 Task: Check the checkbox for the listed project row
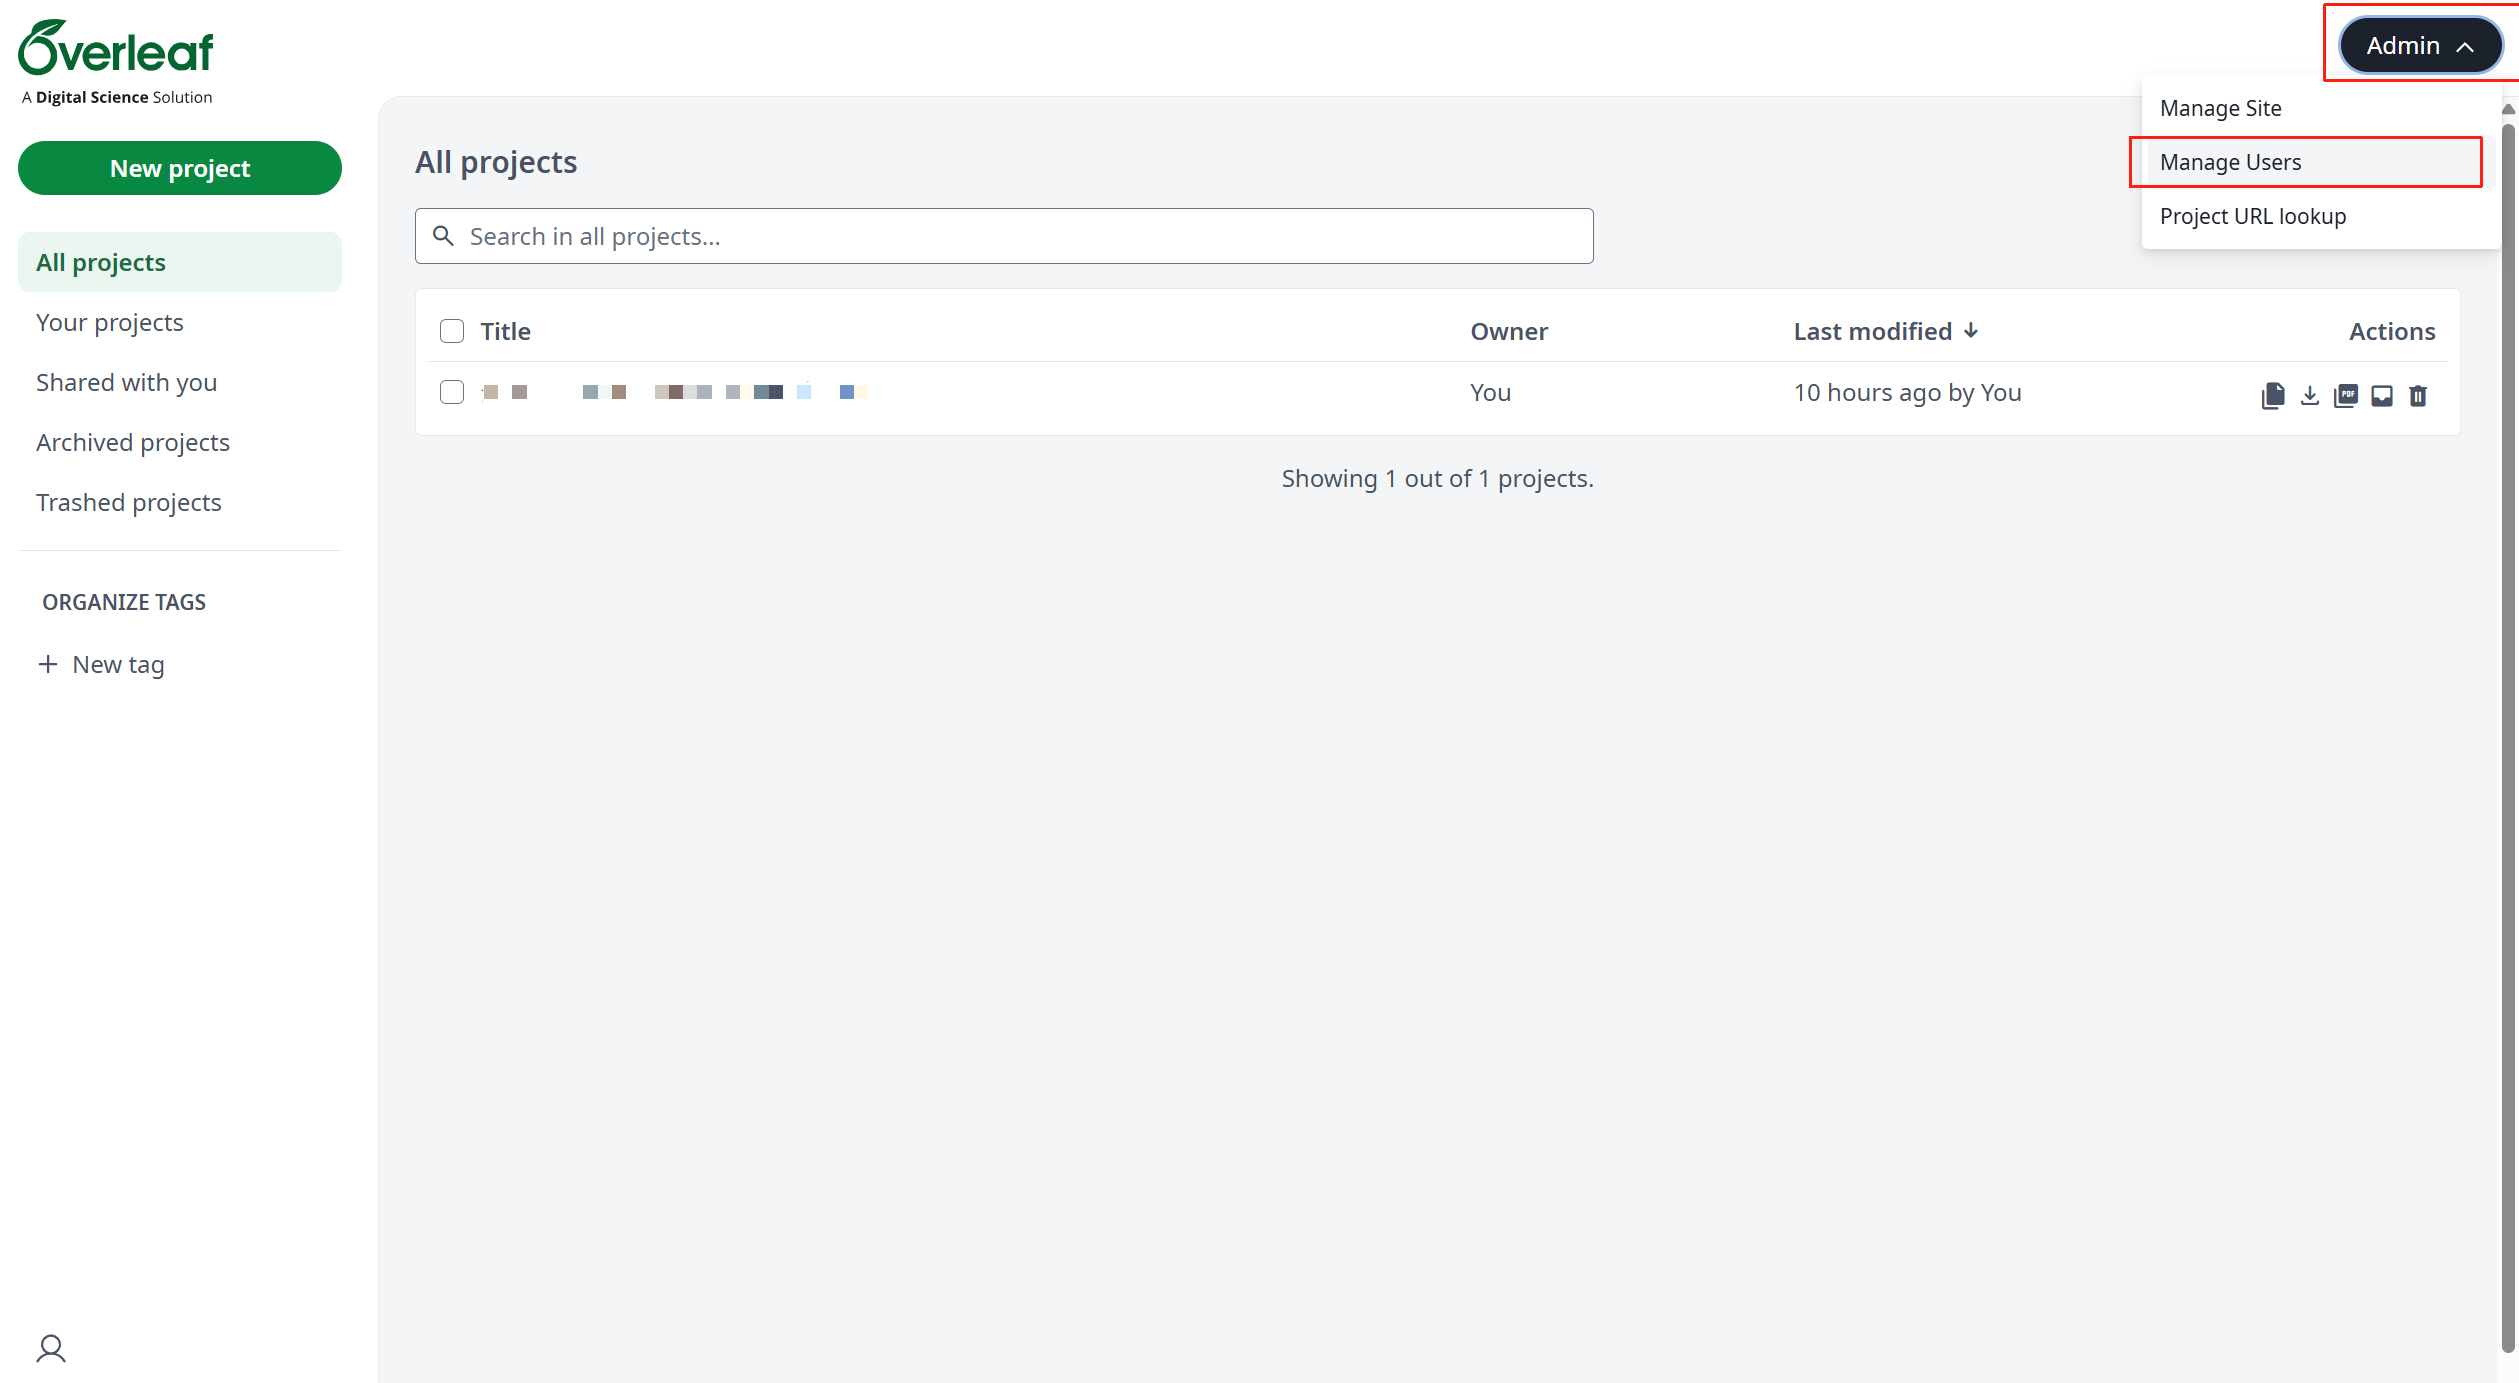coord(452,392)
